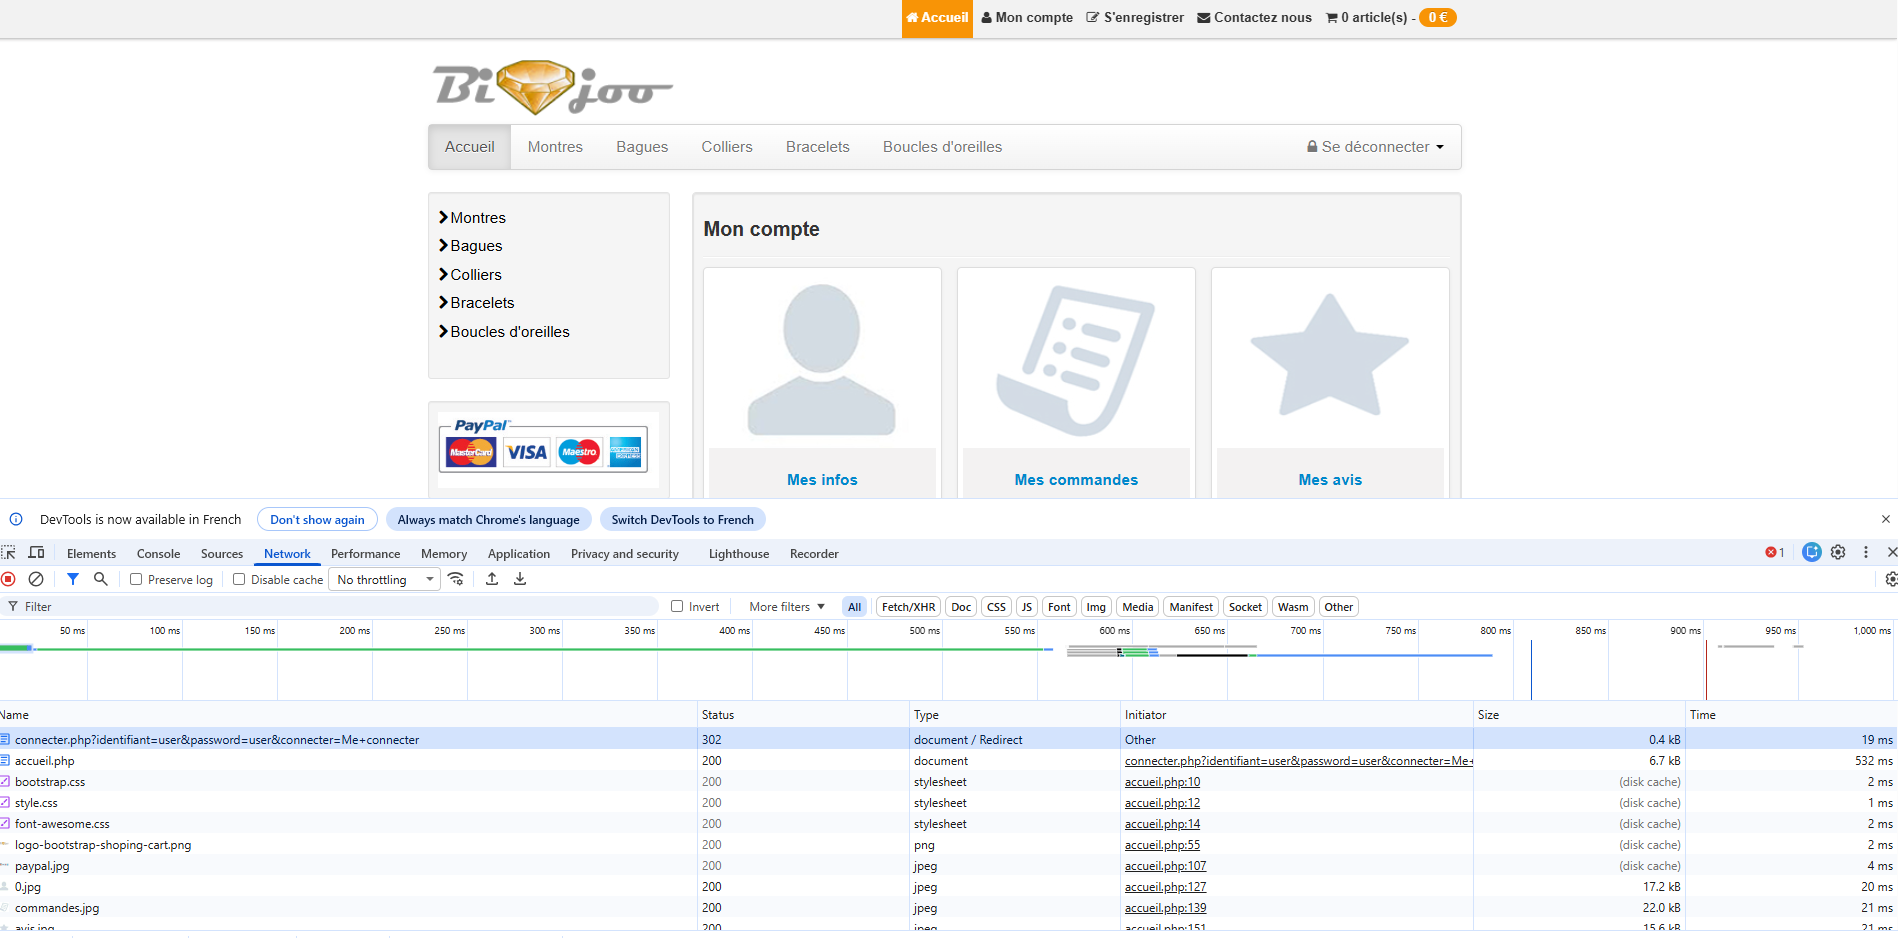Expand the More filters menu
The image size is (1898, 938).
(786, 607)
